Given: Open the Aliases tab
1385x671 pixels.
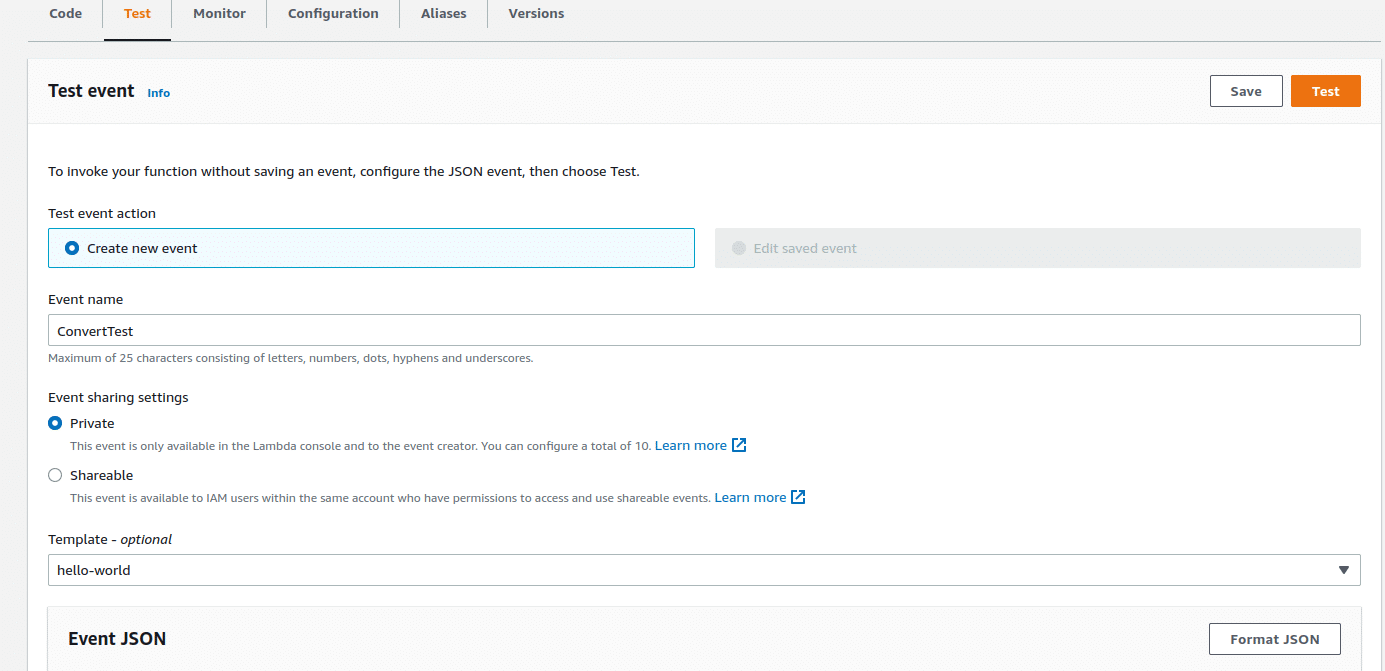Looking at the screenshot, I should (x=443, y=14).
